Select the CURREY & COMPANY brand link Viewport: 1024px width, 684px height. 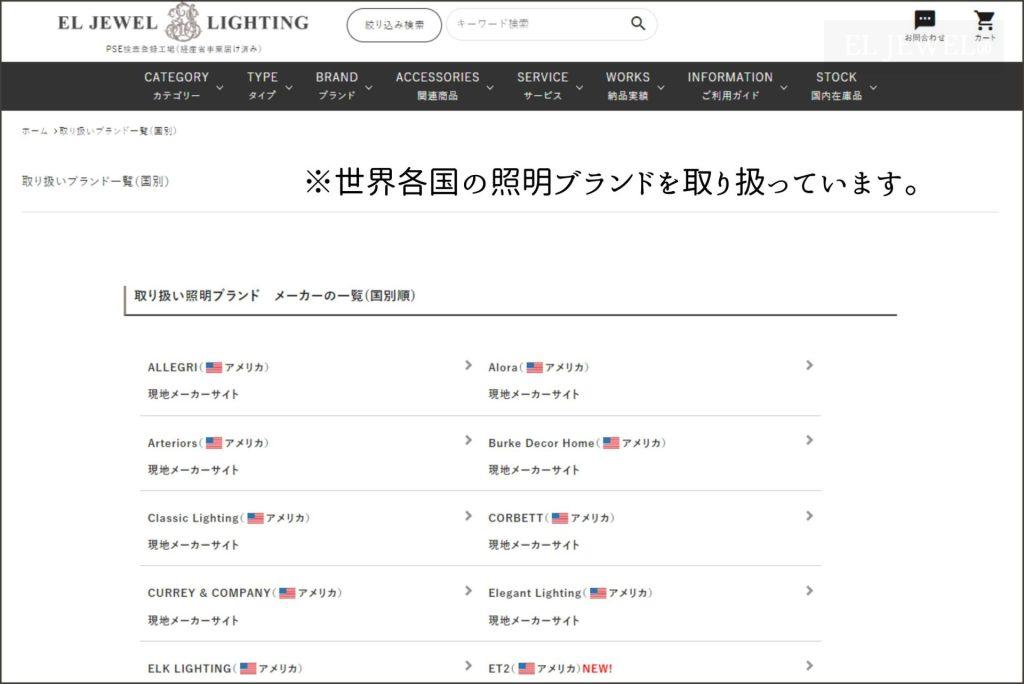pos(209,593)
